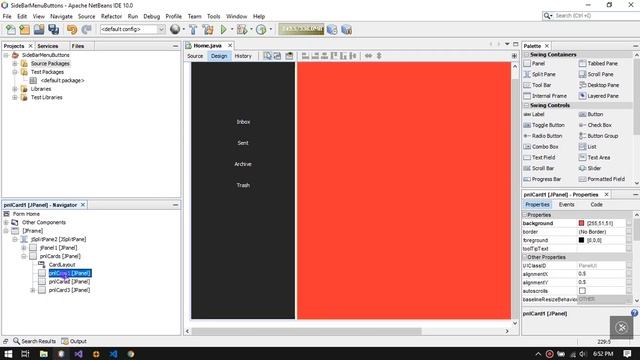Image resolution: width=640 pixels, height=360 pixels.
Task: Click the Selection Mode icon in designer toolbar
Action: pos(267,56)
